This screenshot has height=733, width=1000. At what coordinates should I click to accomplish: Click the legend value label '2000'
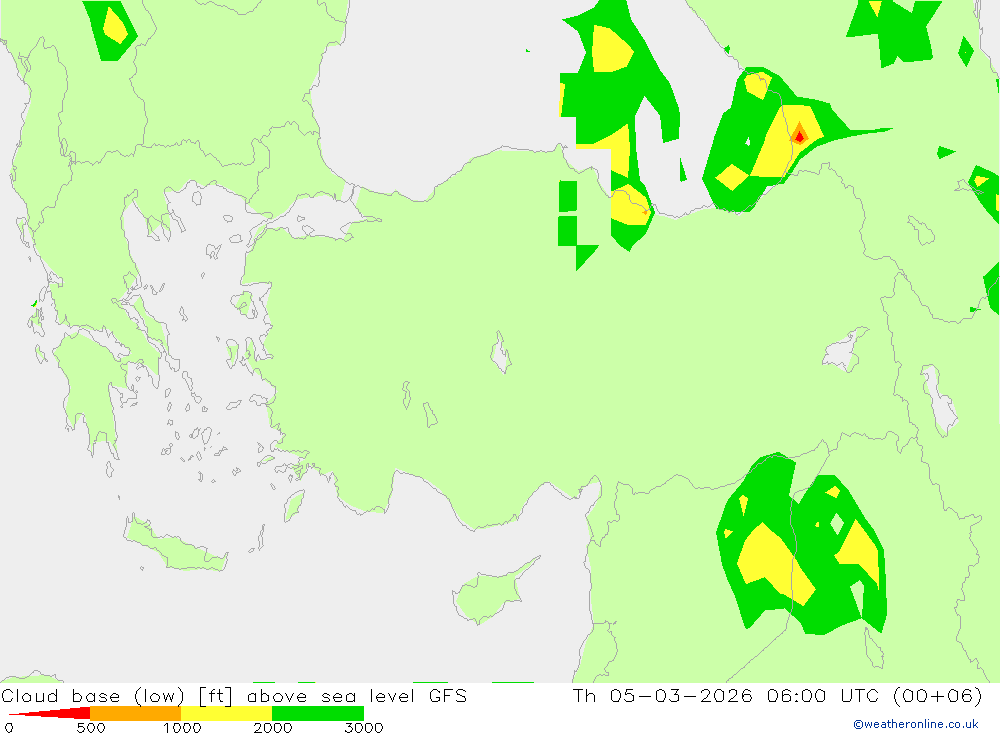[272, 727]
